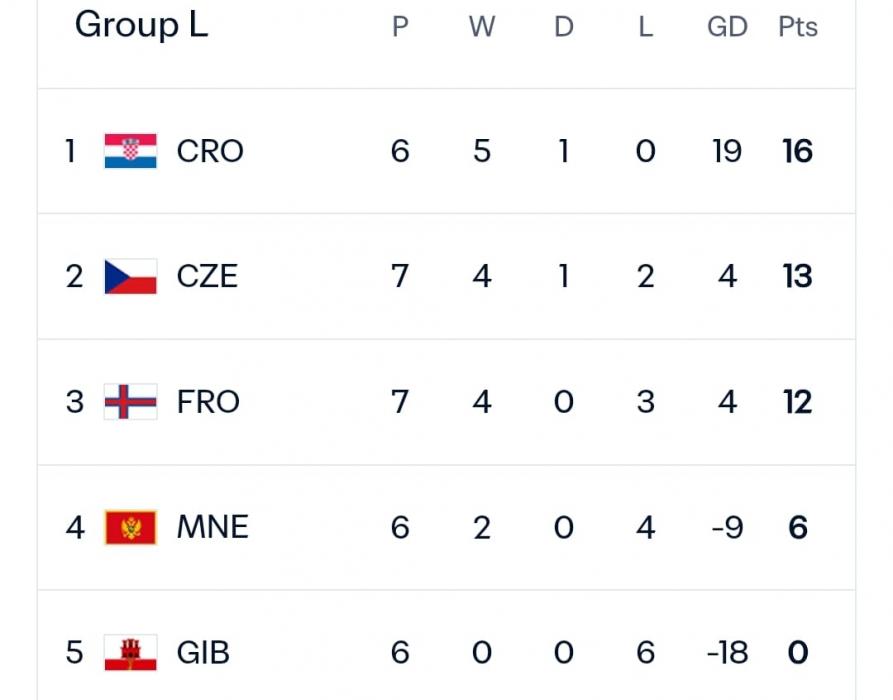The width and height of the screenshot is (893, 700).
Task: Click Croatia's 16 points value
Action: (x=798, y=151)
